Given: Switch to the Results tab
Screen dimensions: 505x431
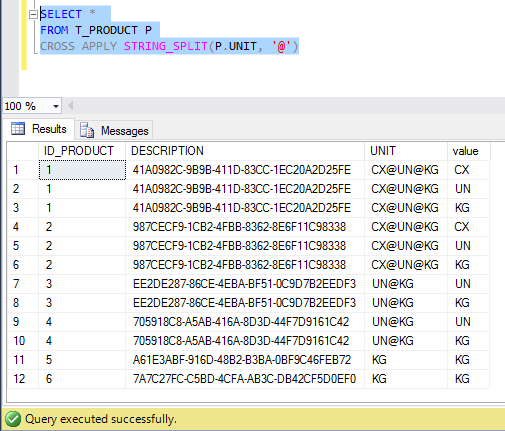Looking at the screenshot, I should [x=39, y=129].
